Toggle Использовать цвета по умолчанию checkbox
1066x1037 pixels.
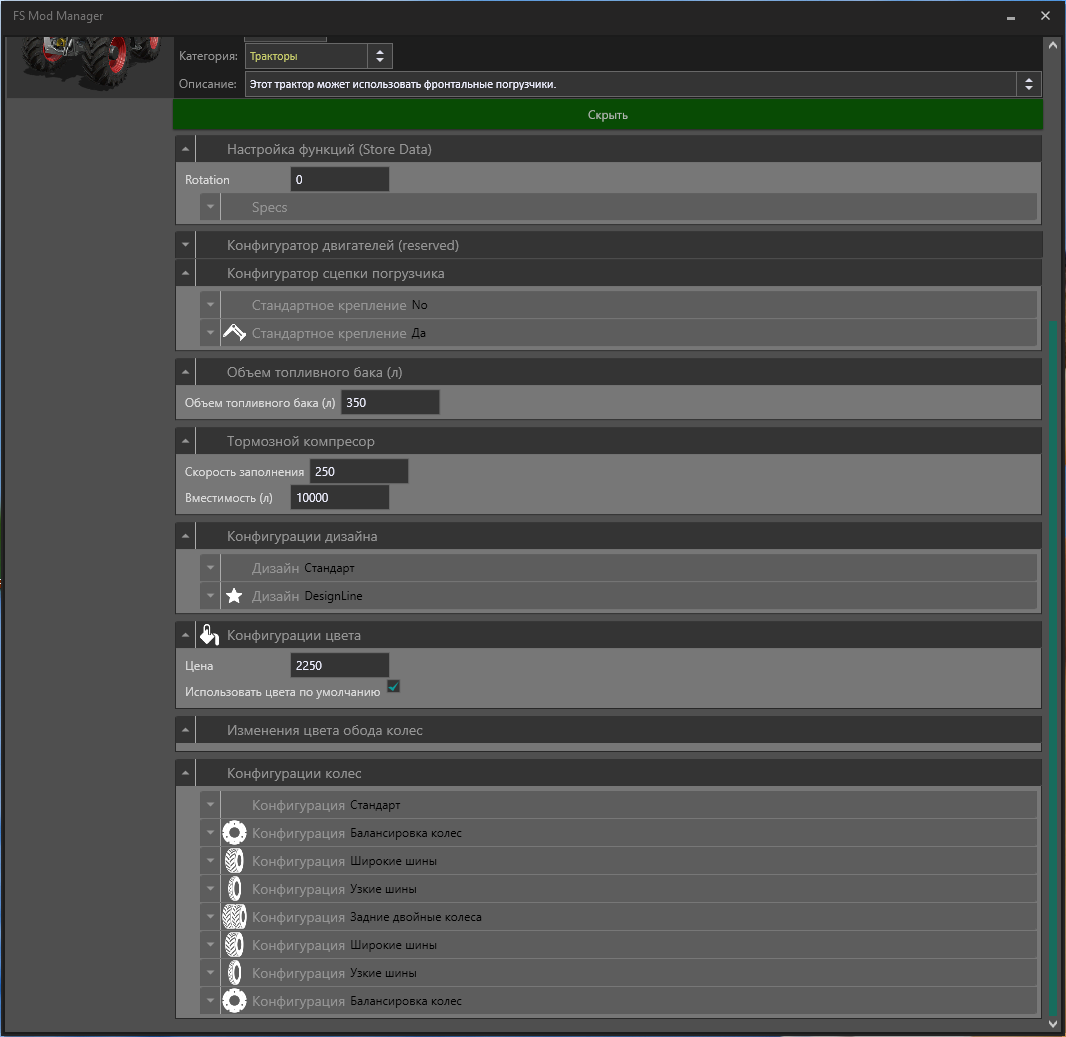(x=393, y=687)
